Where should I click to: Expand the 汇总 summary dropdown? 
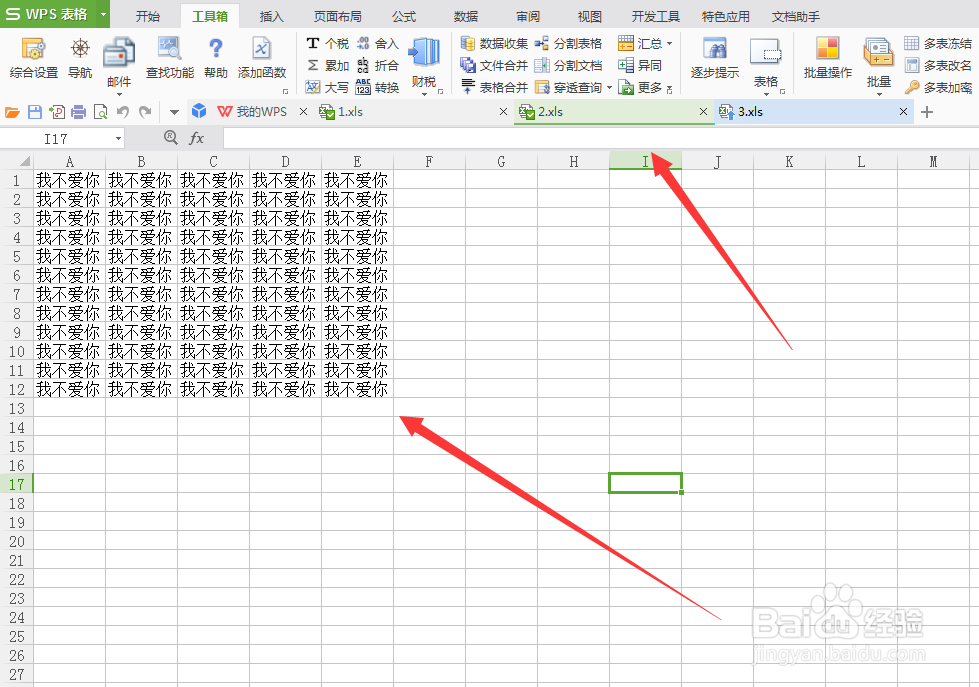[x=669, y=44]
